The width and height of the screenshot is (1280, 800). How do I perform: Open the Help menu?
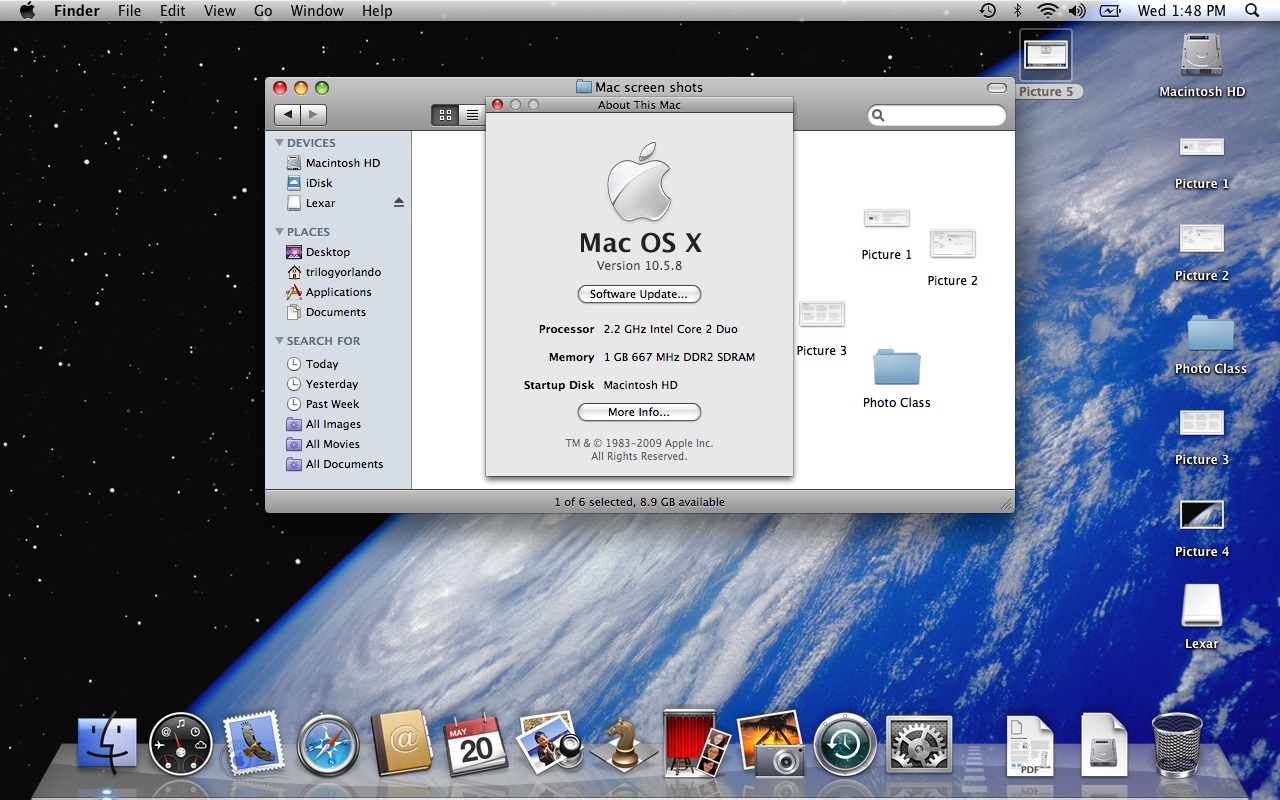point(377,11)
